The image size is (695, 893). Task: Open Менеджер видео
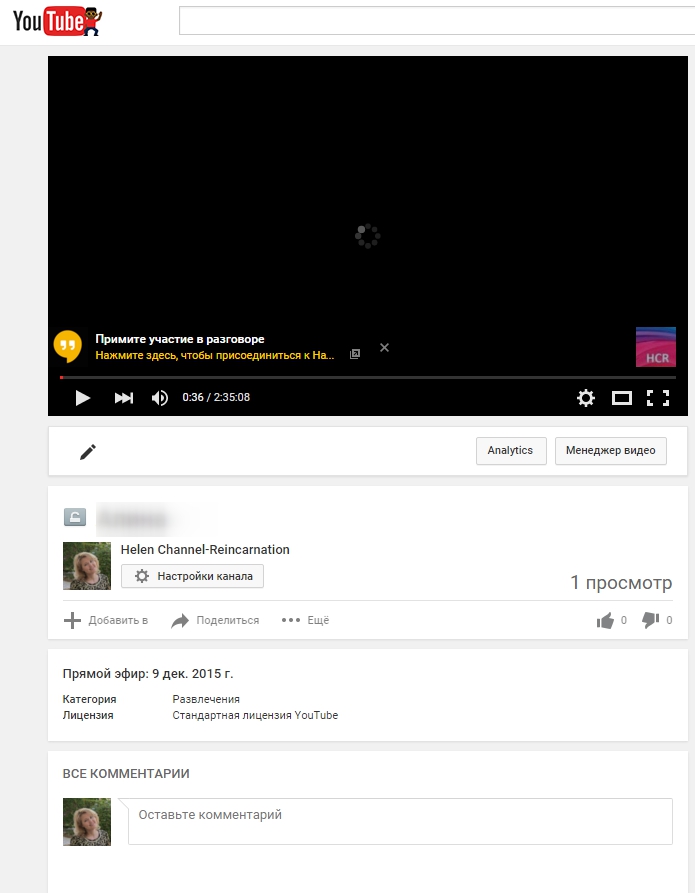(x=611, y=450)
